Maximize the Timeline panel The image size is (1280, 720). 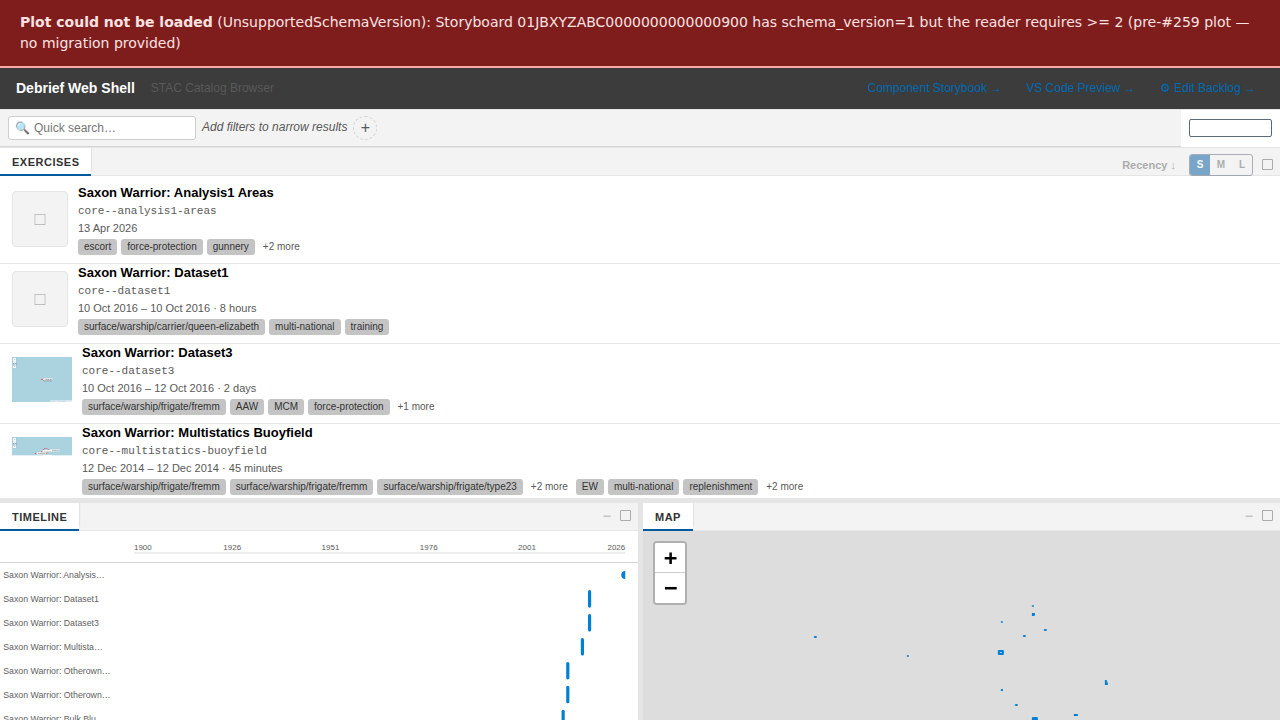click(x=625, y=516)
